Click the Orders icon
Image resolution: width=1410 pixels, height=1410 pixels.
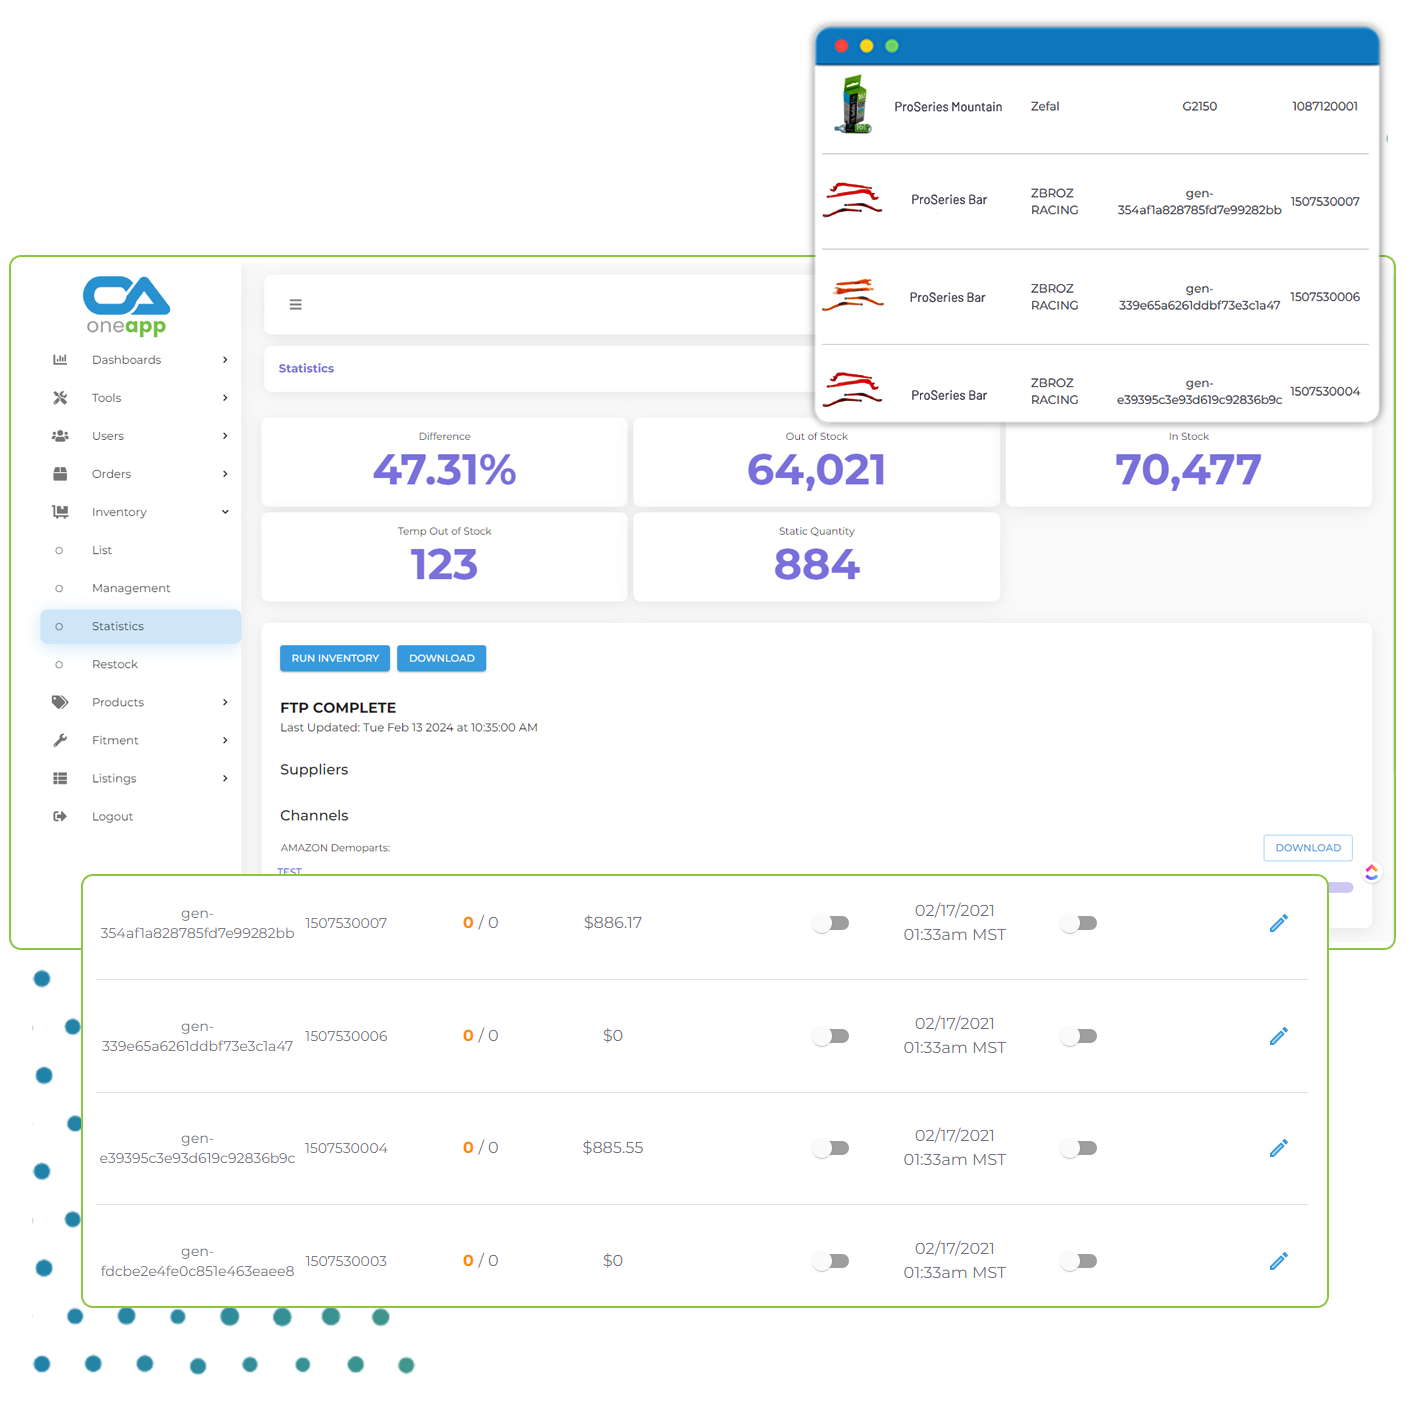(60, 473)
